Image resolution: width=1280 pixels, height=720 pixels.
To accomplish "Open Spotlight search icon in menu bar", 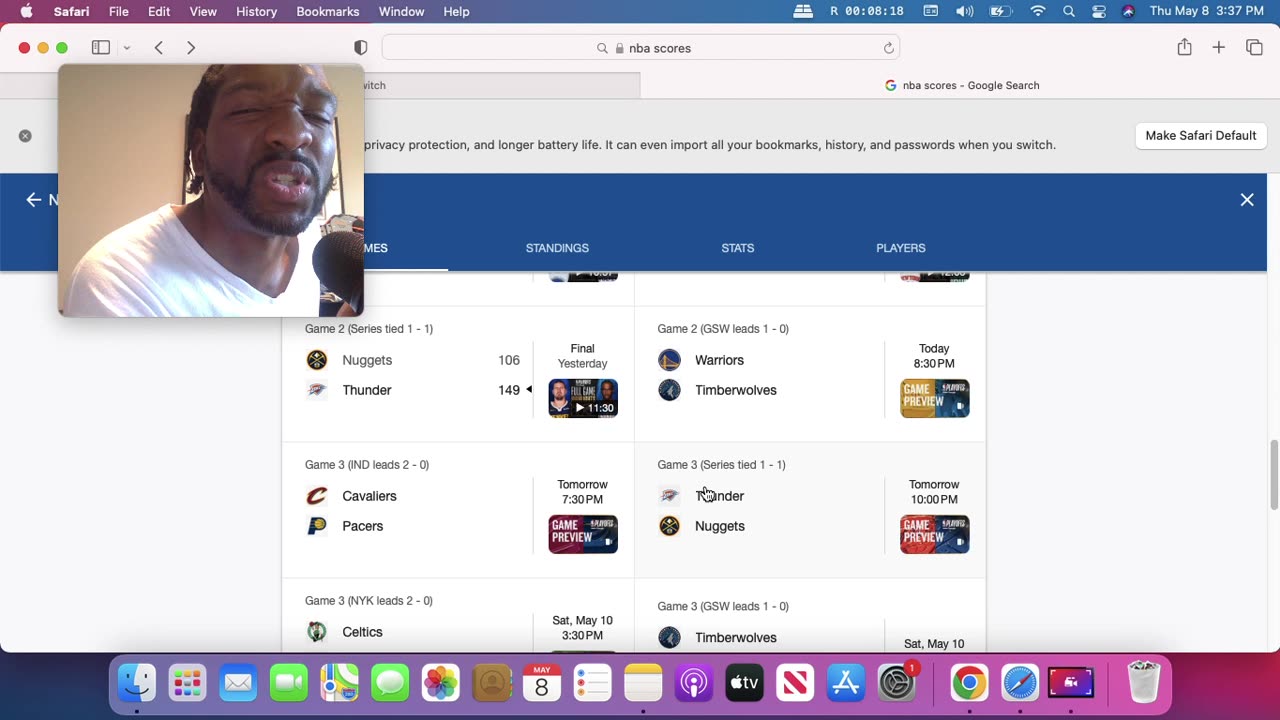I will click(x=1069, y=11).
